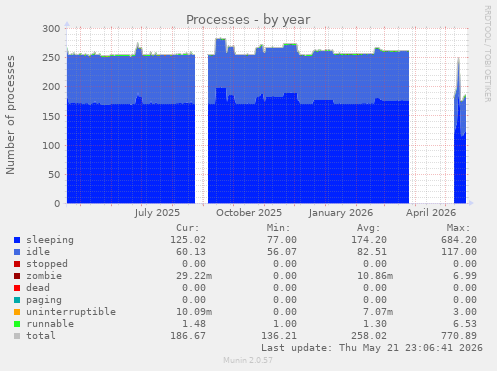Click zombie maximum value 6.99

coord(465,276)
